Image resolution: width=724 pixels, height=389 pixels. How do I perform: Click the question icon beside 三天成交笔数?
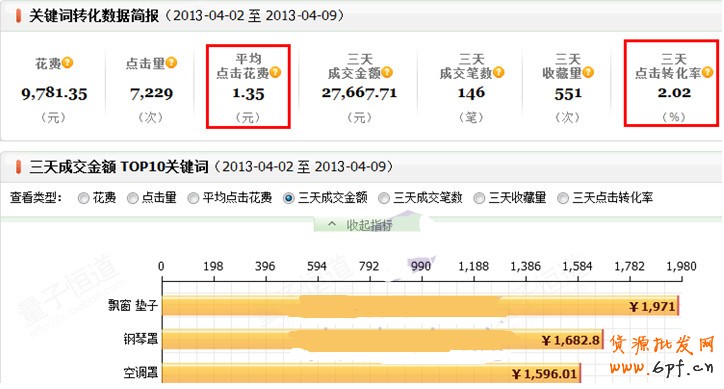tap(498, 72)
